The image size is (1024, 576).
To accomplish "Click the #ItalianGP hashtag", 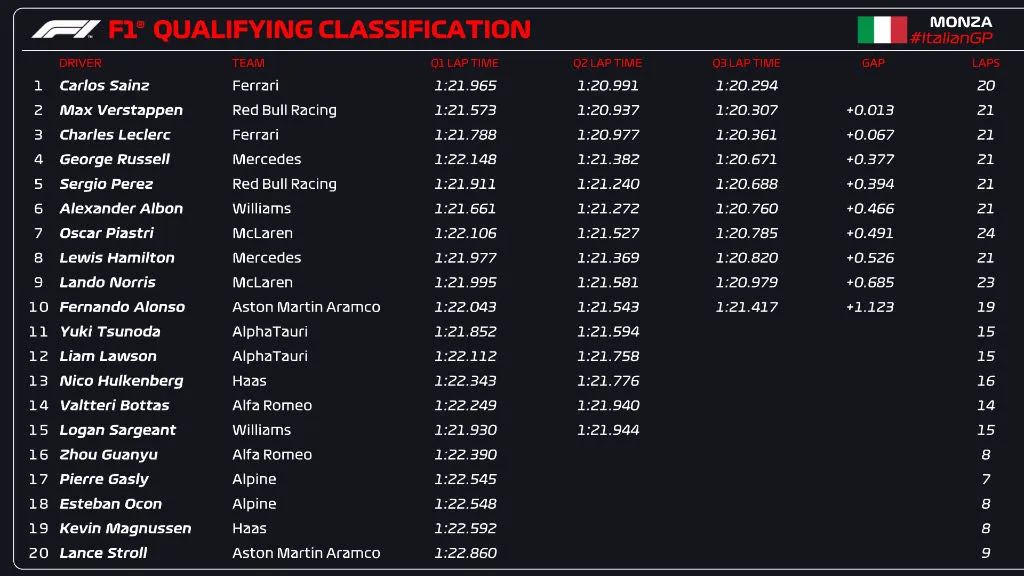I will (x=951, y=38).
